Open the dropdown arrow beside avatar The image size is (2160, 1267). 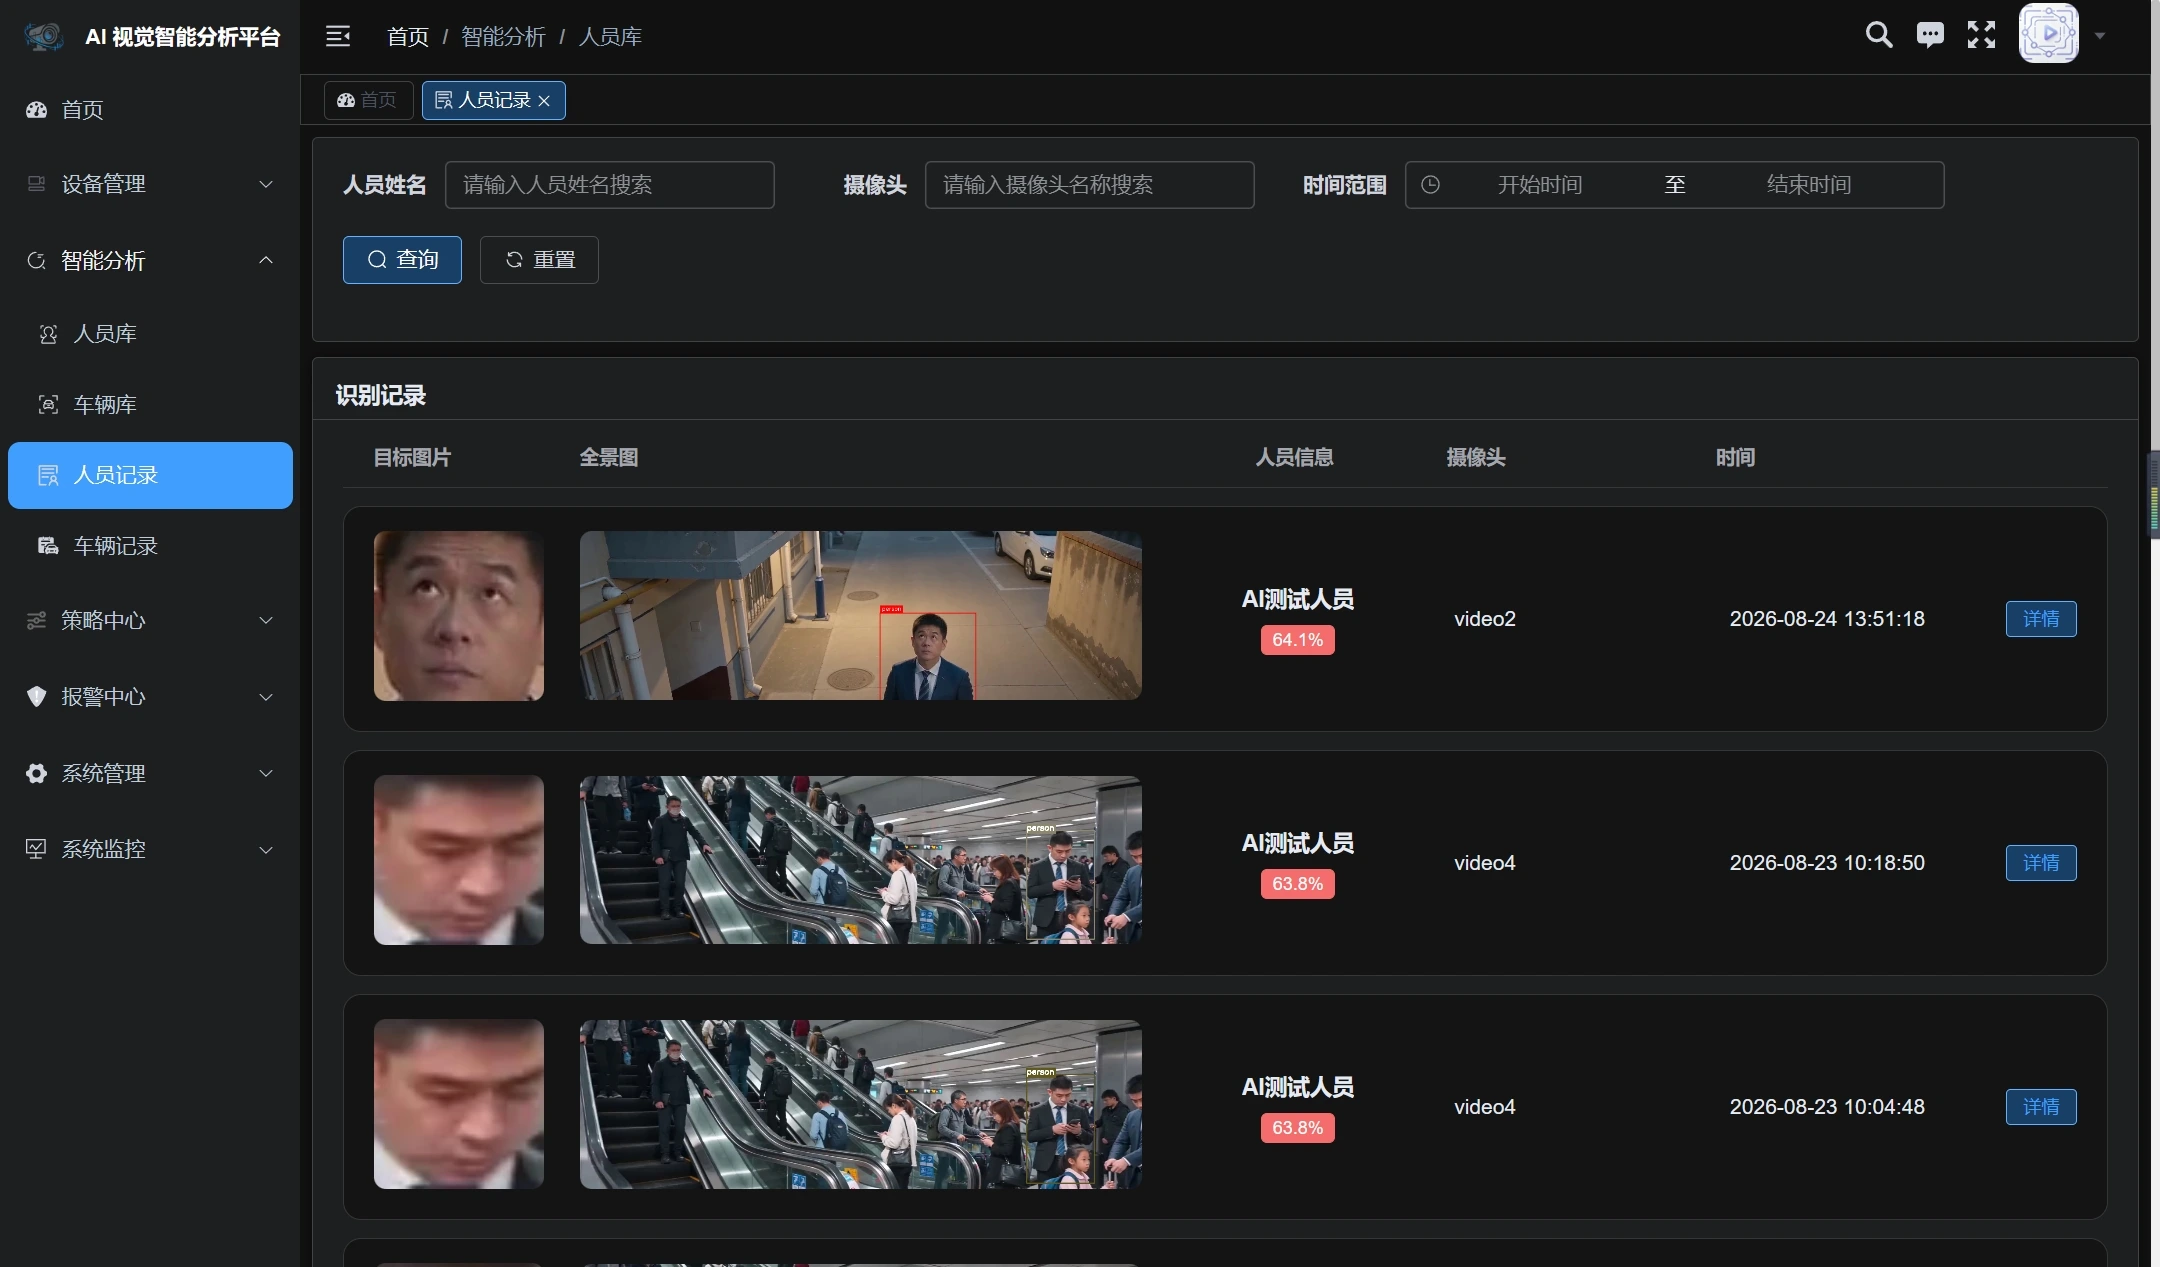2100,36
